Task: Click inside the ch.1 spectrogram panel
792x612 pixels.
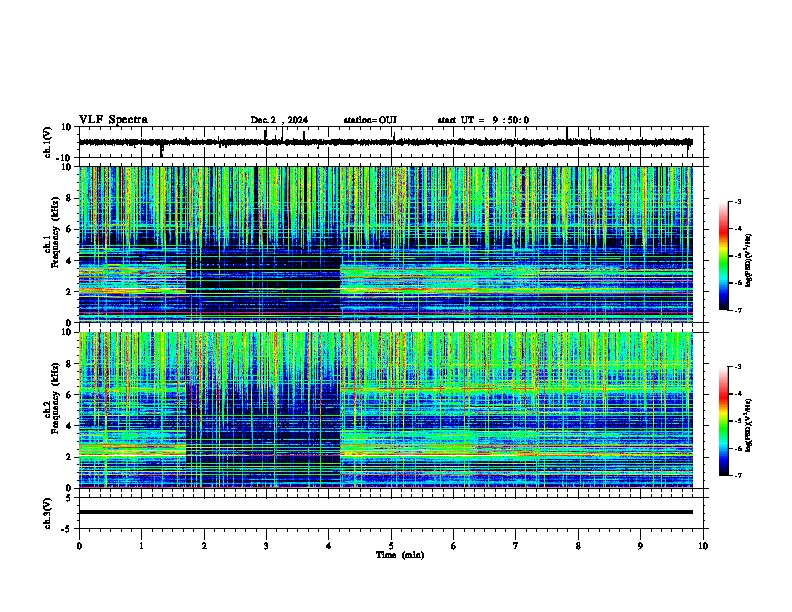Action: (x=386, y=244)
